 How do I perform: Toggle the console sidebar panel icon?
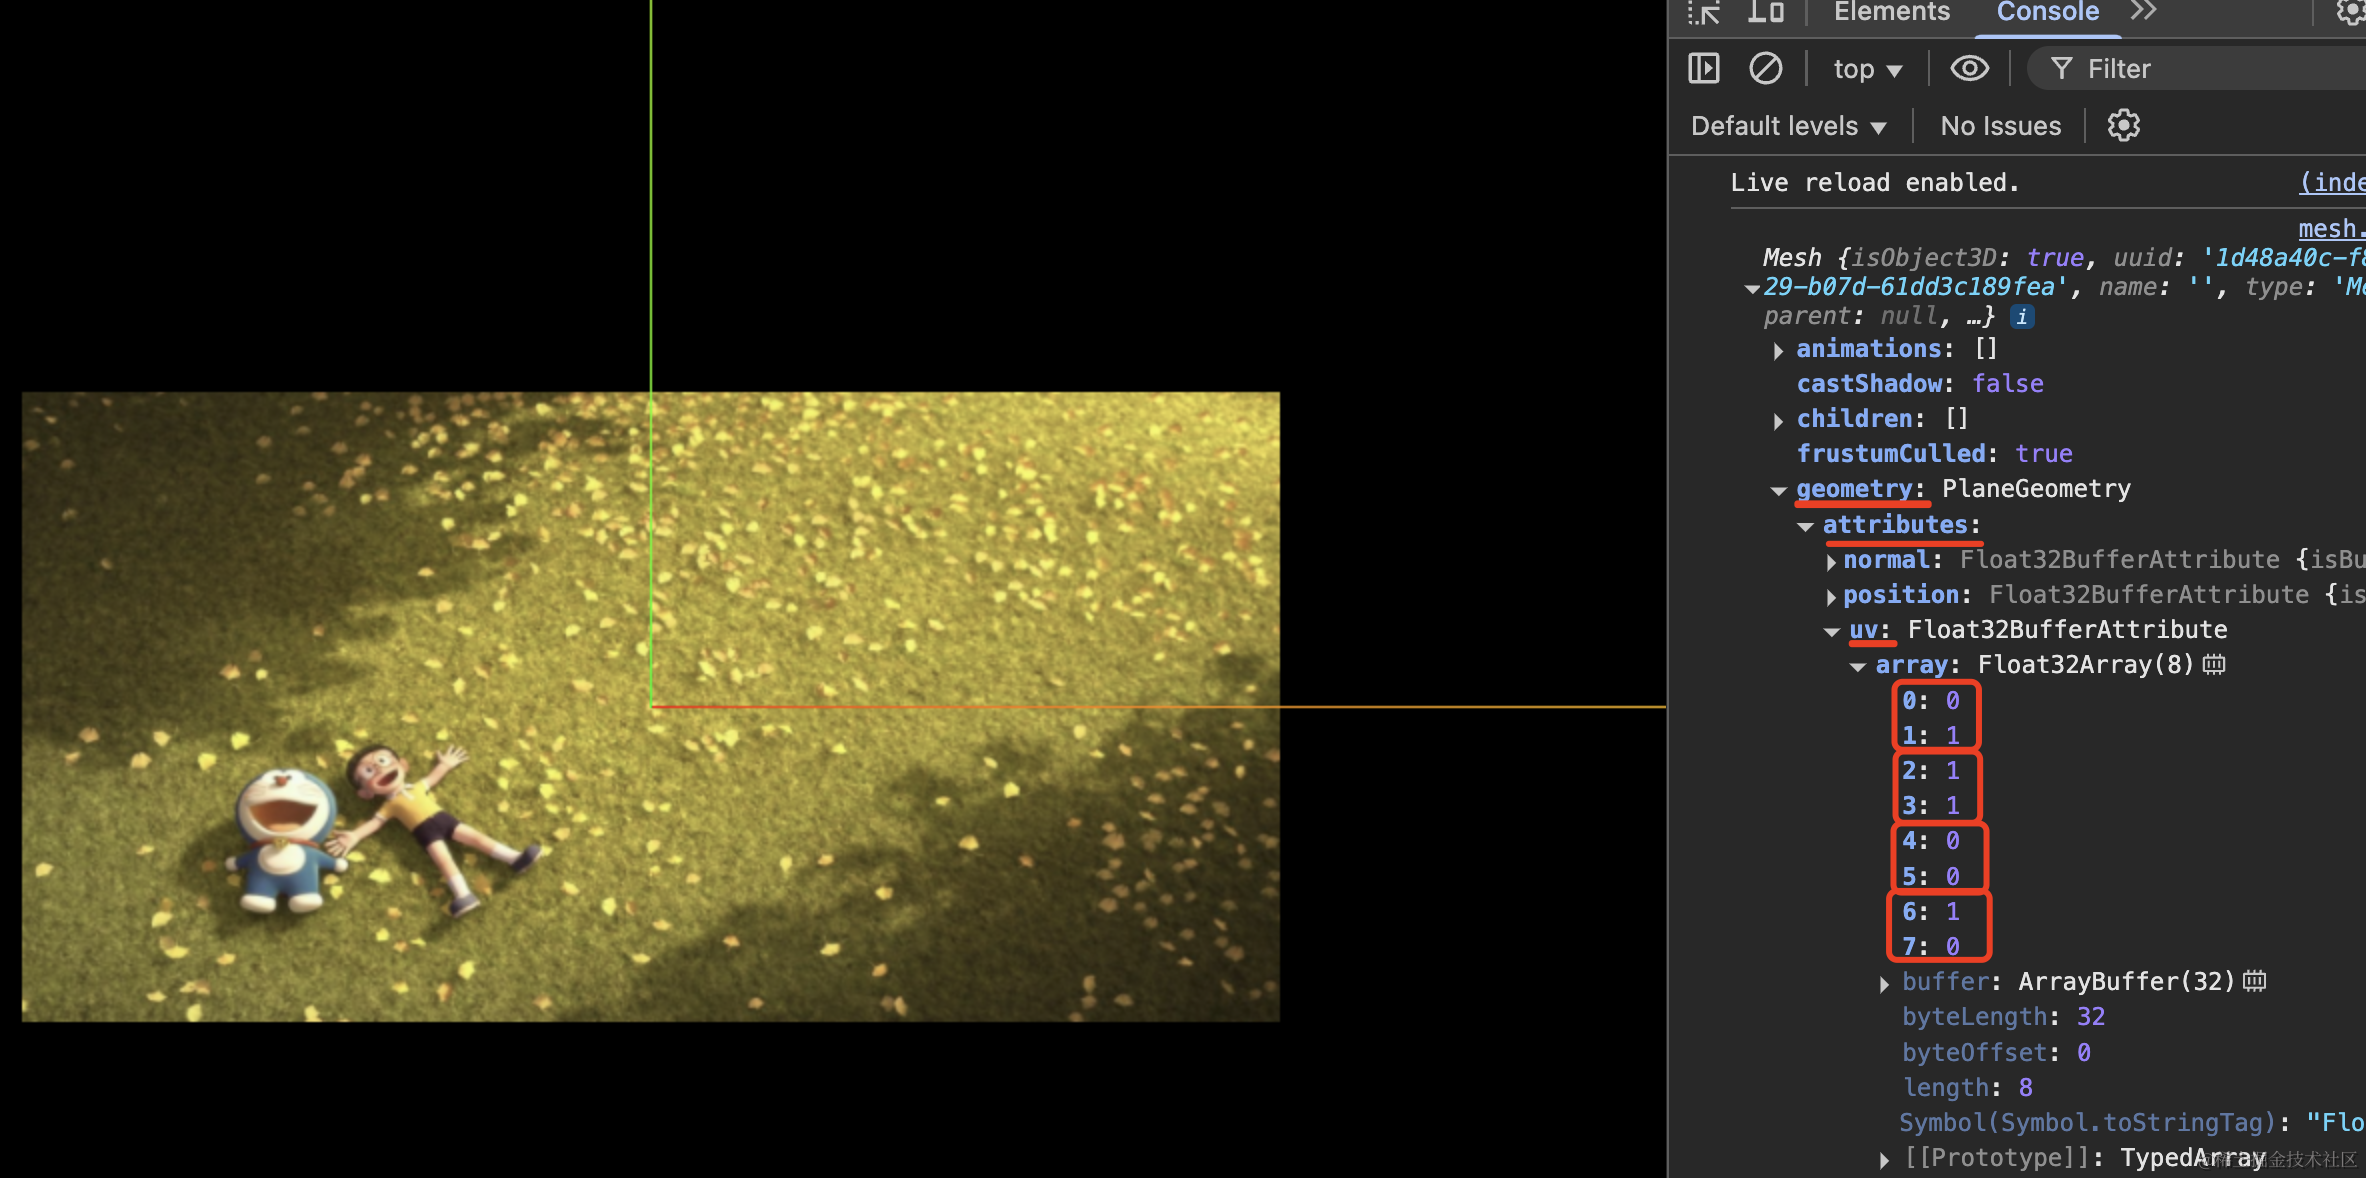click(1703, 69)
